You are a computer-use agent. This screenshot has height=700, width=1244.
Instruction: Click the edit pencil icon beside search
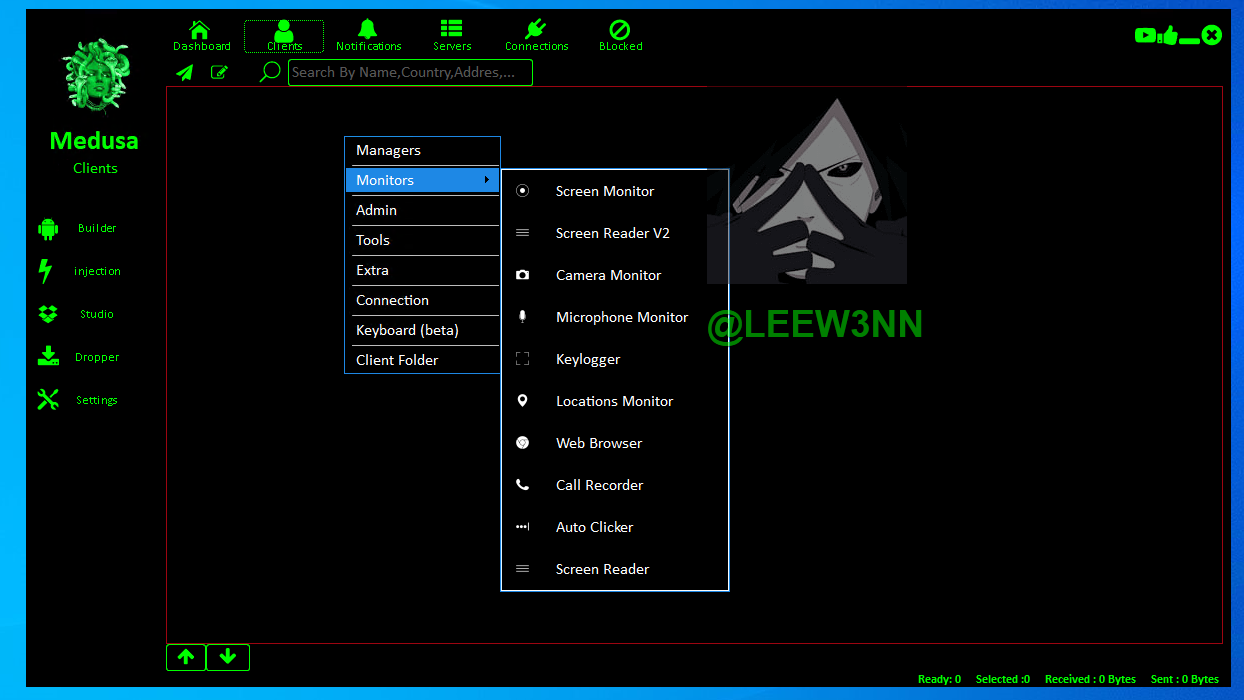click(219, 72)
